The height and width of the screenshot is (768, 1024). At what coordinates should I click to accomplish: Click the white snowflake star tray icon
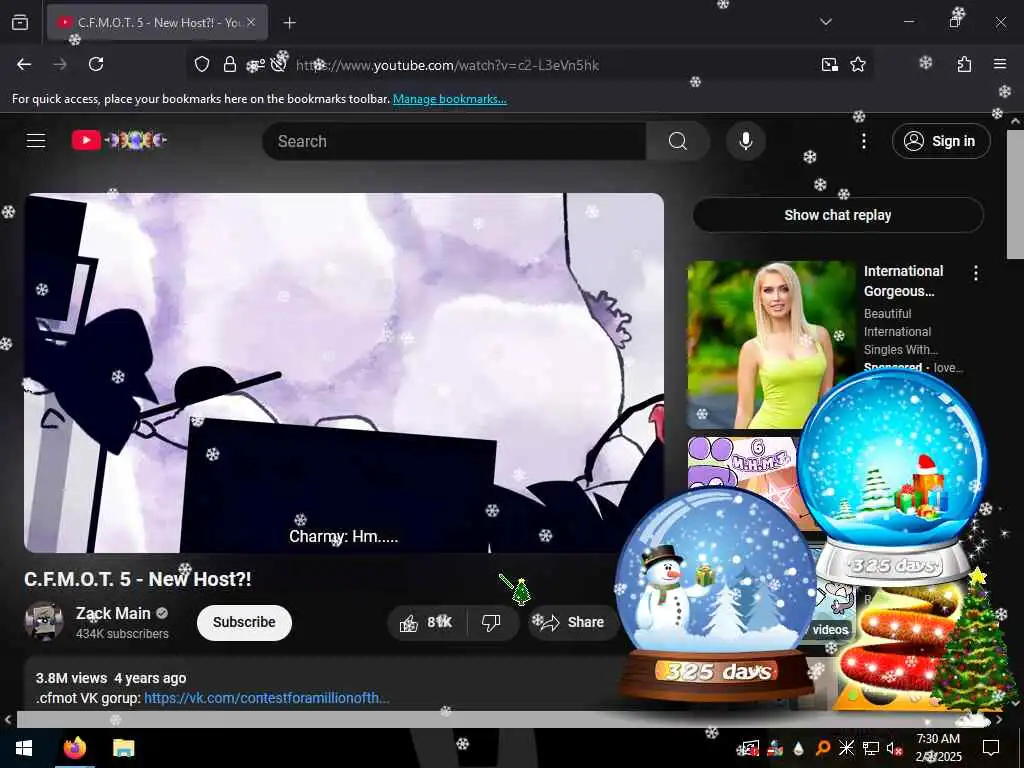point(846,747)
